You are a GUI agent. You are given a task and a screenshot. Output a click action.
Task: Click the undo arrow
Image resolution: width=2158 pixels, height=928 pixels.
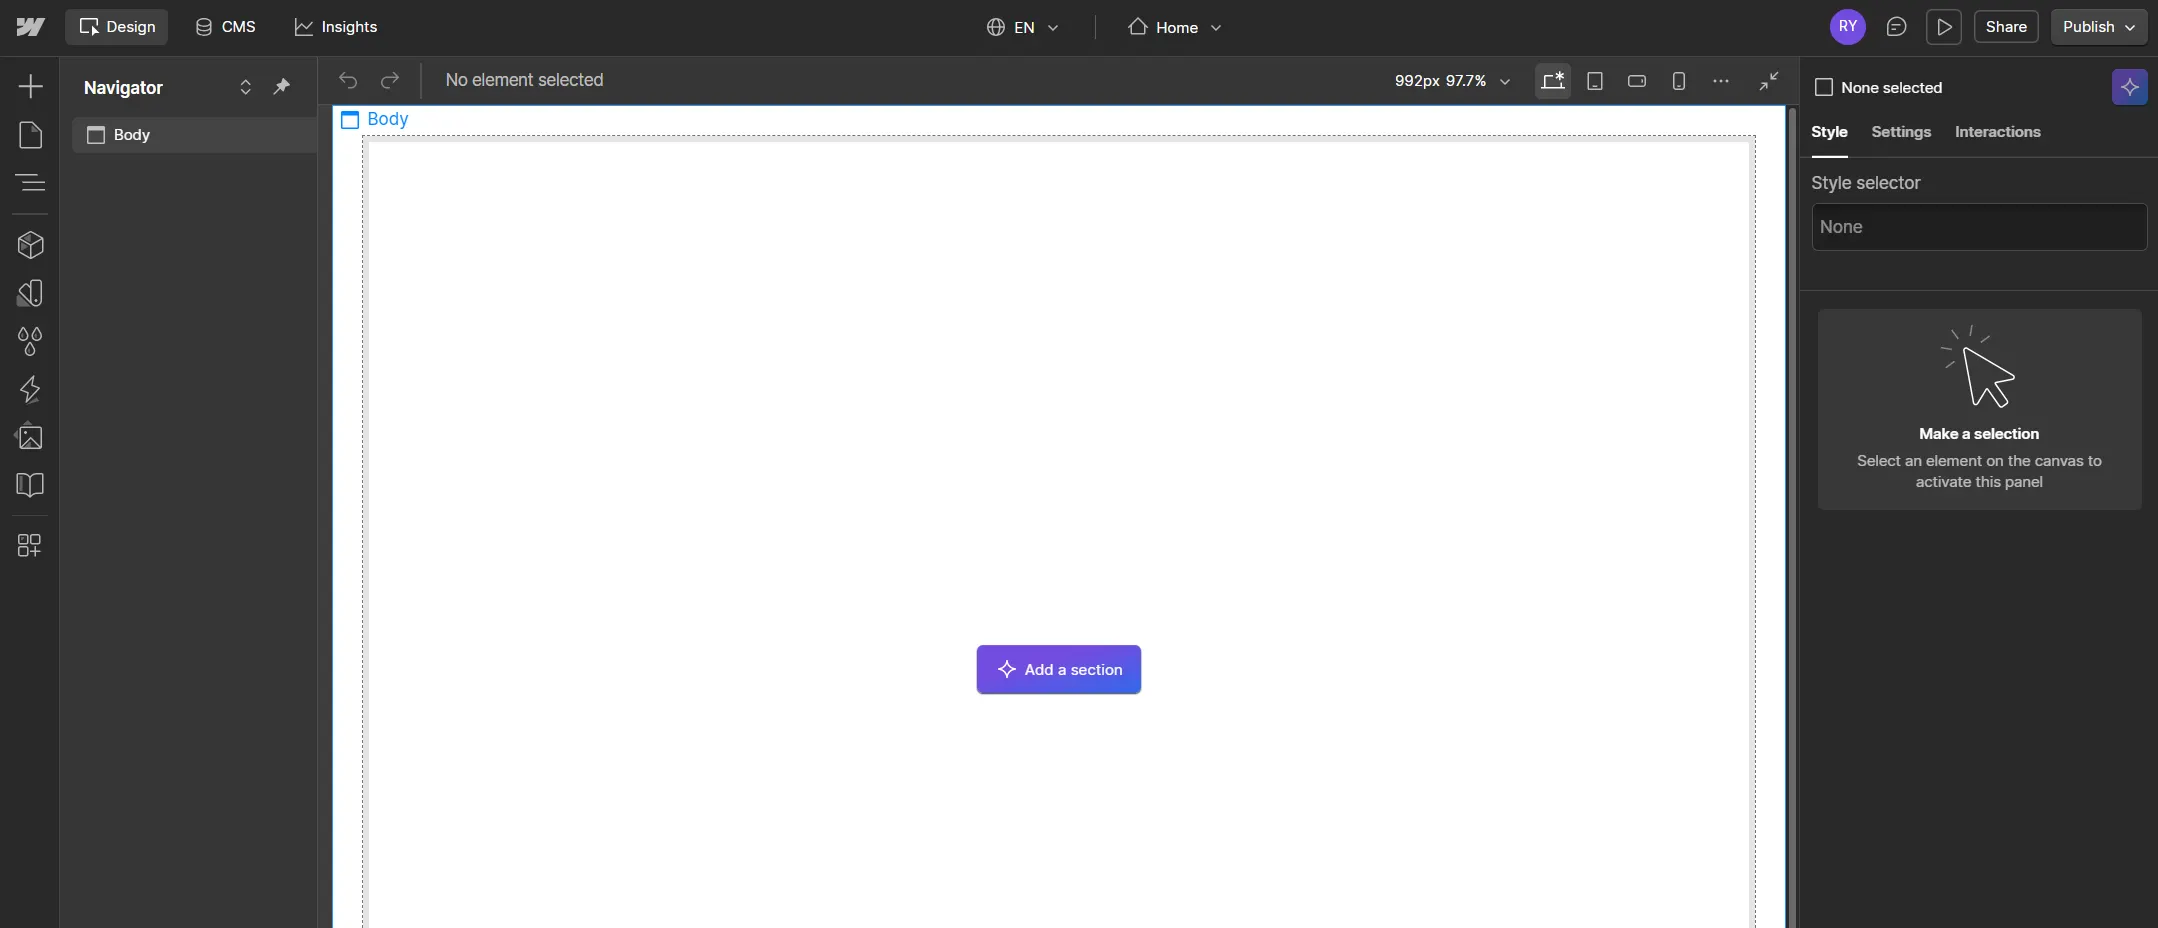click(348, 80)
